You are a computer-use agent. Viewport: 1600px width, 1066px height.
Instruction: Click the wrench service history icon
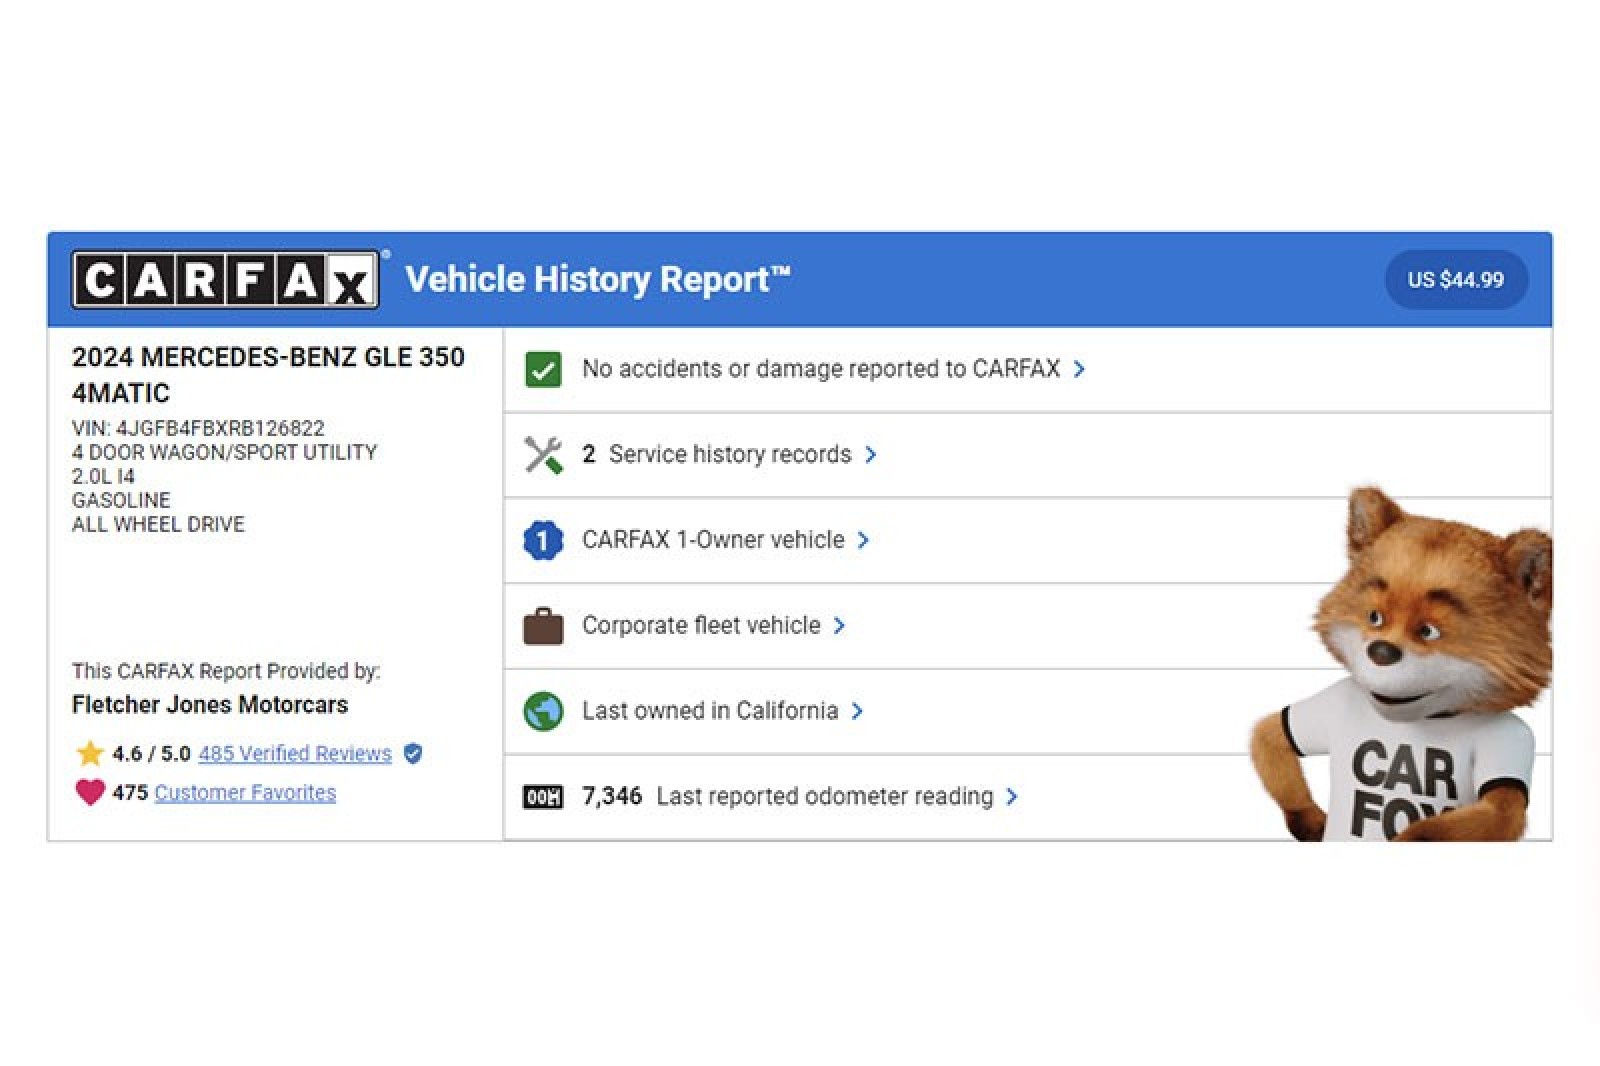(x=543, y=455)
